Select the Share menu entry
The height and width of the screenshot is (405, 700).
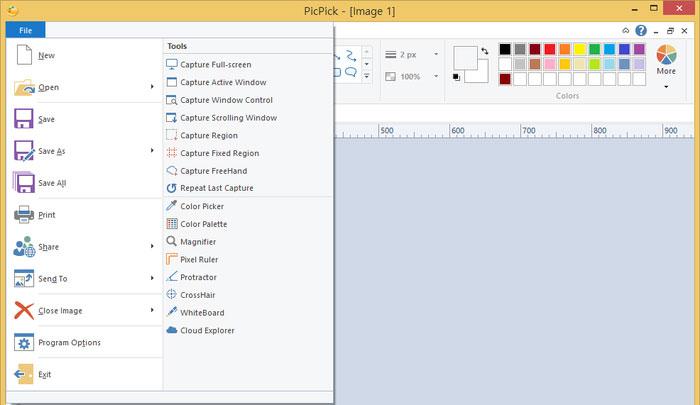[84, 246]
